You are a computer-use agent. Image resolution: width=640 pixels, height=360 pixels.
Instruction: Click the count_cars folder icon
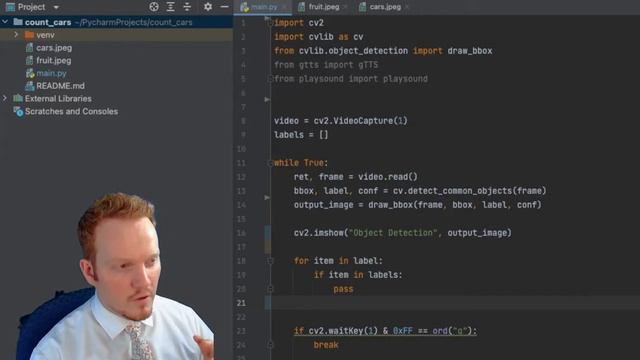[18, 22]
